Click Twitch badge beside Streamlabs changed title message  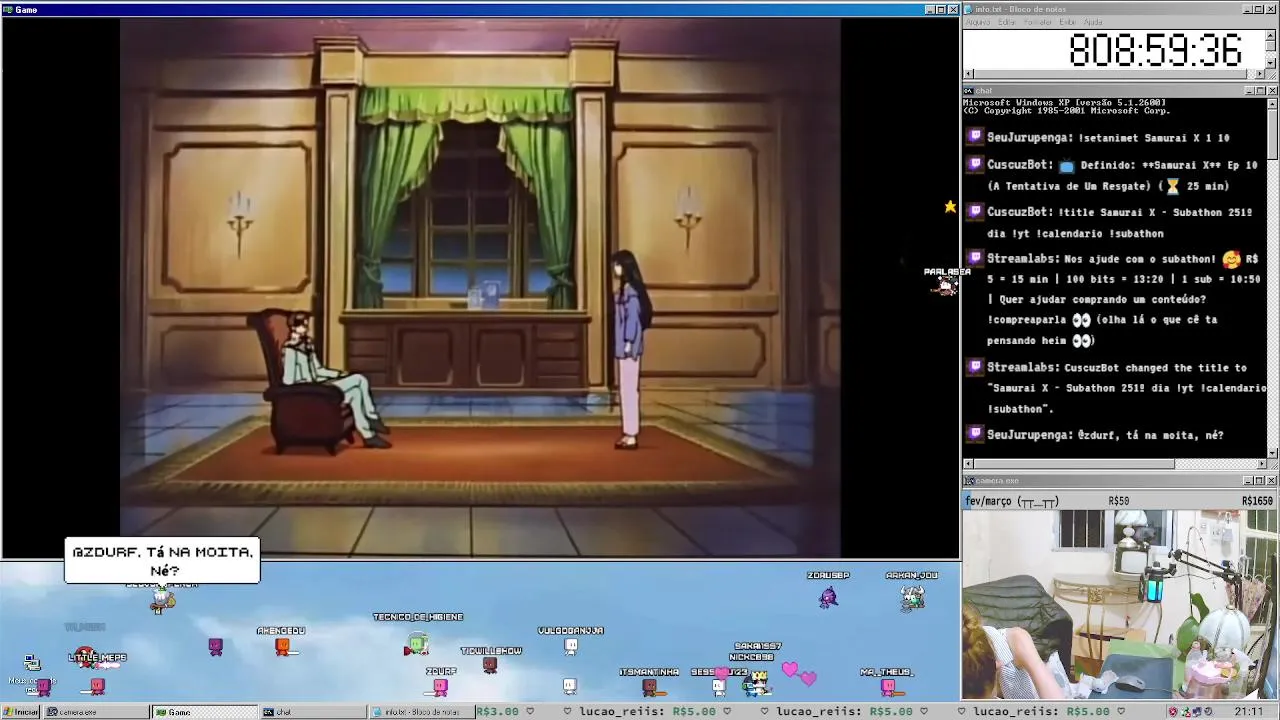coord(975,367)
